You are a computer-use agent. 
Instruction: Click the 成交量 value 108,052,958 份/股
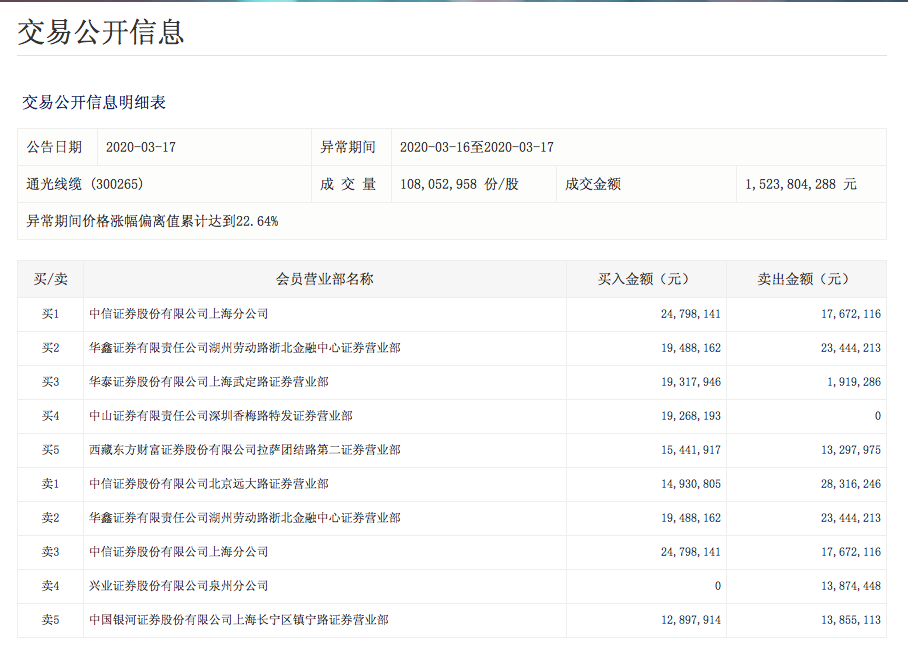pos(459,184)
